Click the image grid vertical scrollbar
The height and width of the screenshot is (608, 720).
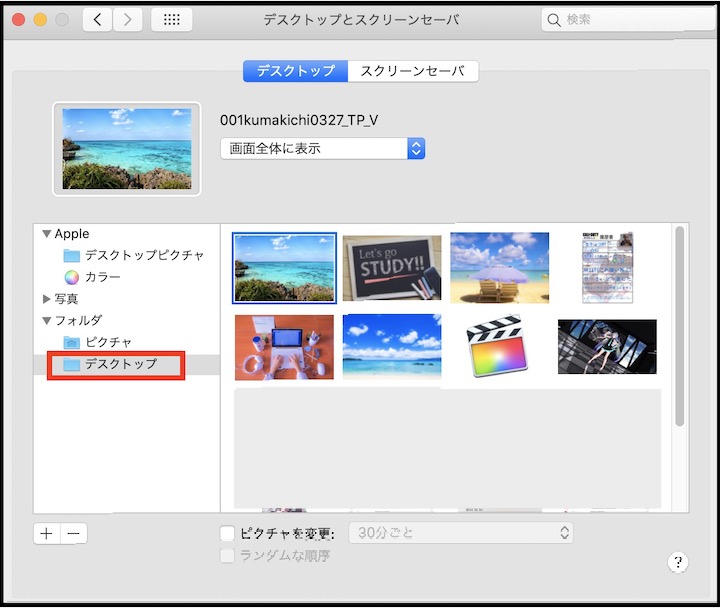click(x=680, y=327)
